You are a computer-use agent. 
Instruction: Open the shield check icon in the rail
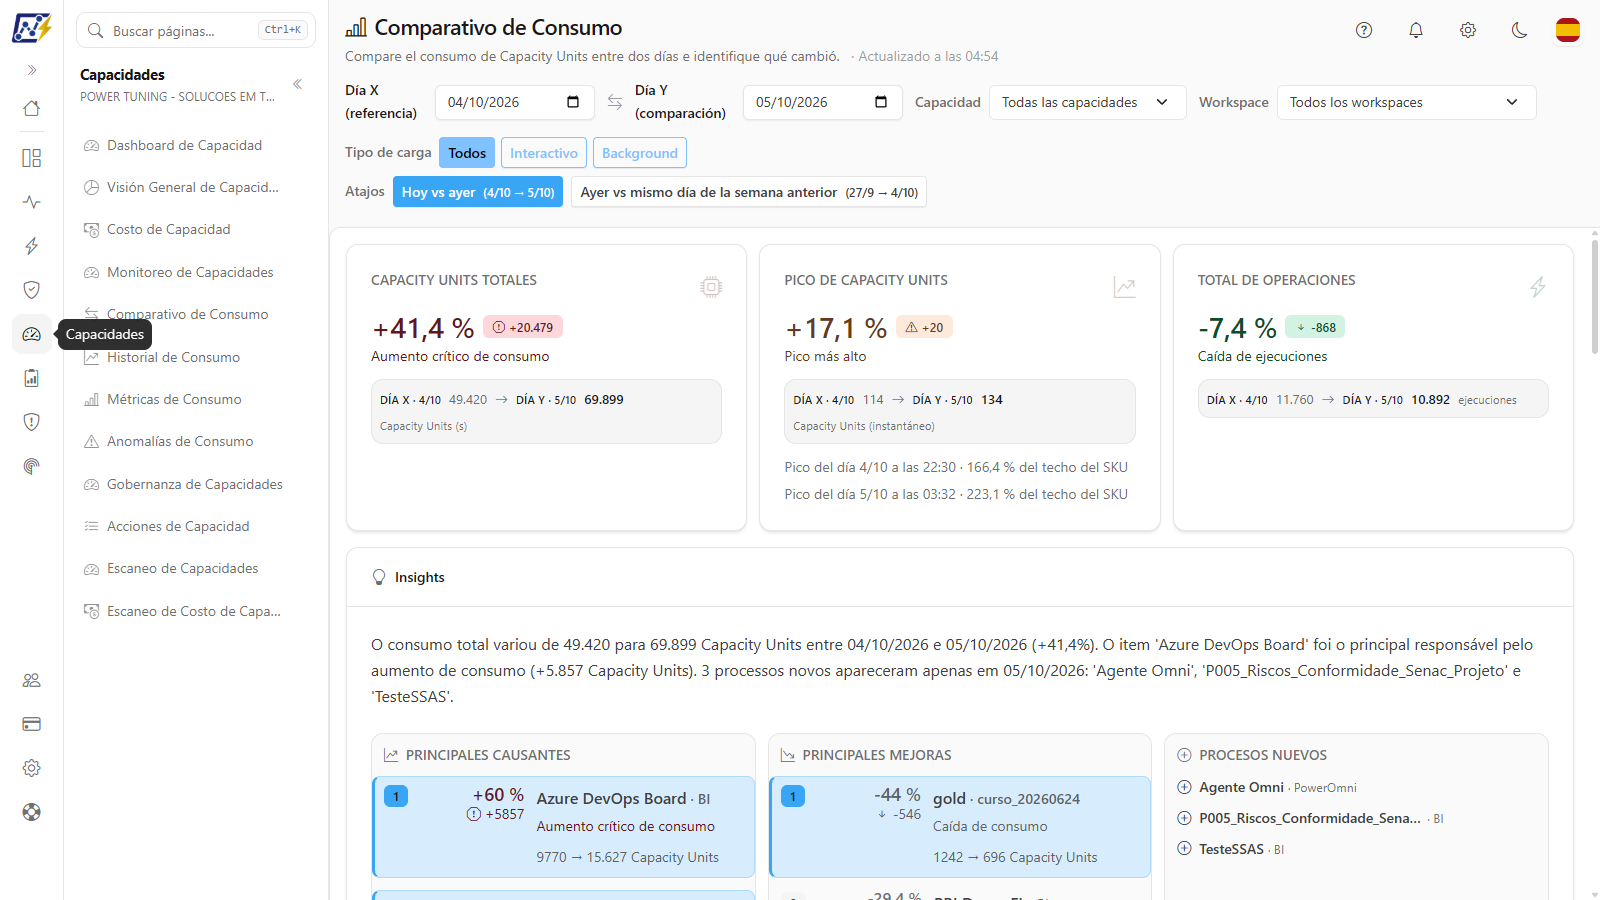click(x=32, y=290)
